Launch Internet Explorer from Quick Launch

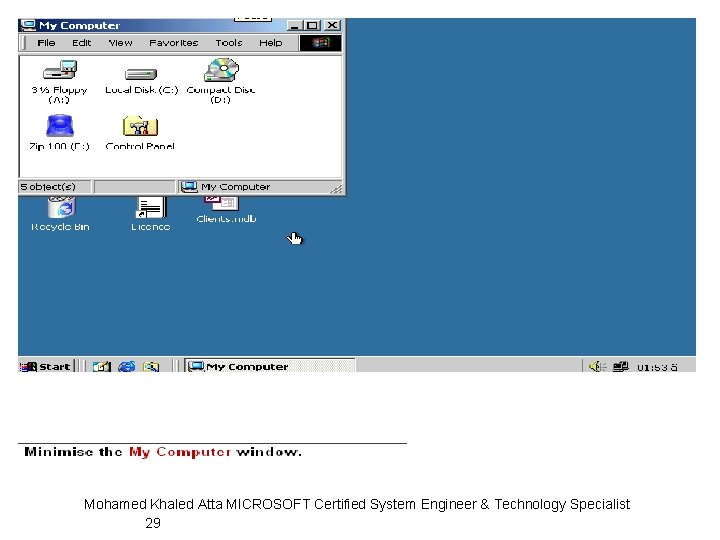[x=127, y=366]
